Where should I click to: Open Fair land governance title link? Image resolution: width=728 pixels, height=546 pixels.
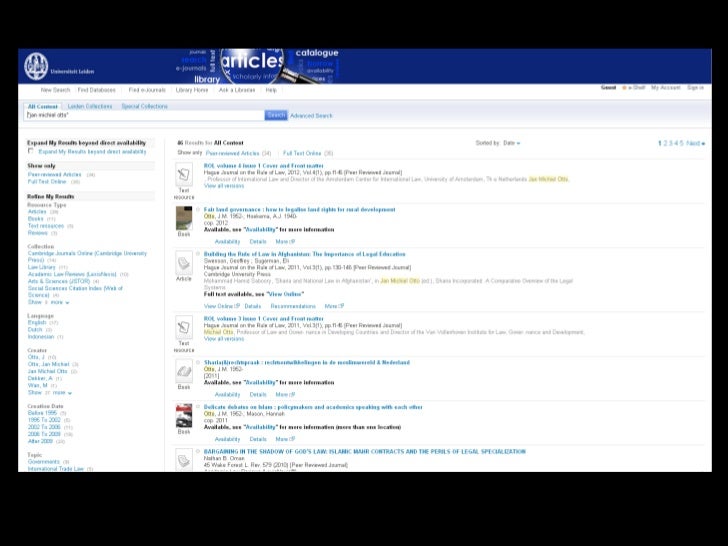pyautogui.click(x=299, y=209)
